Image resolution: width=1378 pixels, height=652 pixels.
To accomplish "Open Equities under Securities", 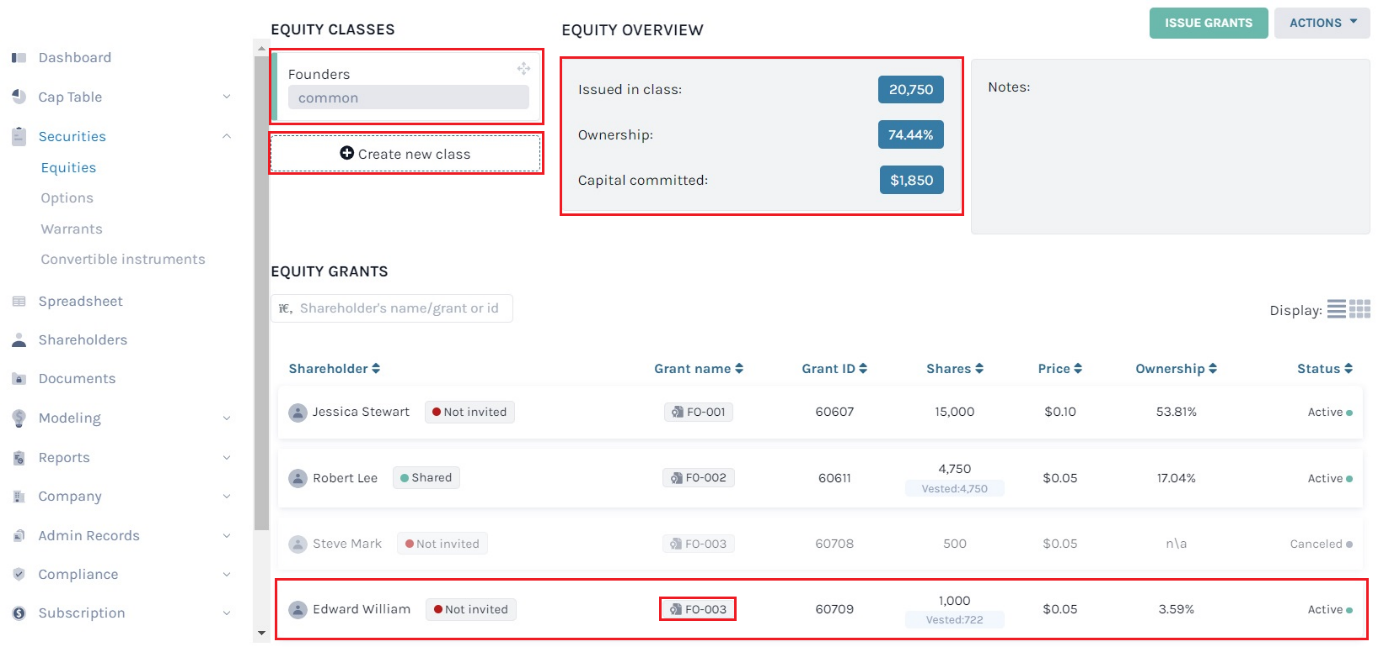I will (x=68, y=167).
